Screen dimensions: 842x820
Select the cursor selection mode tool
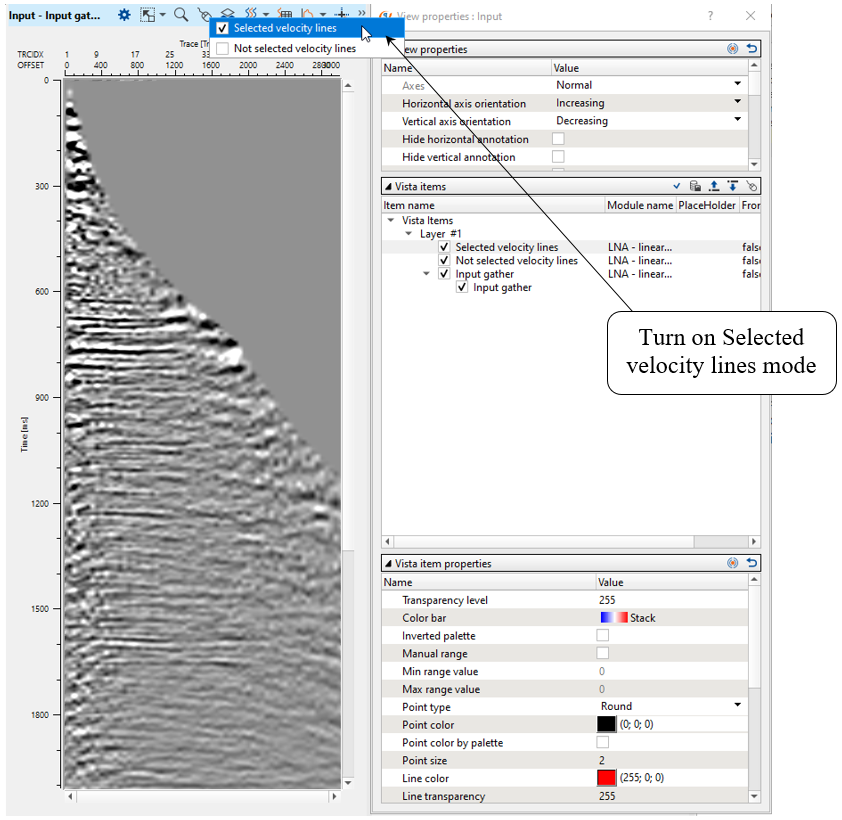[147, 15]
